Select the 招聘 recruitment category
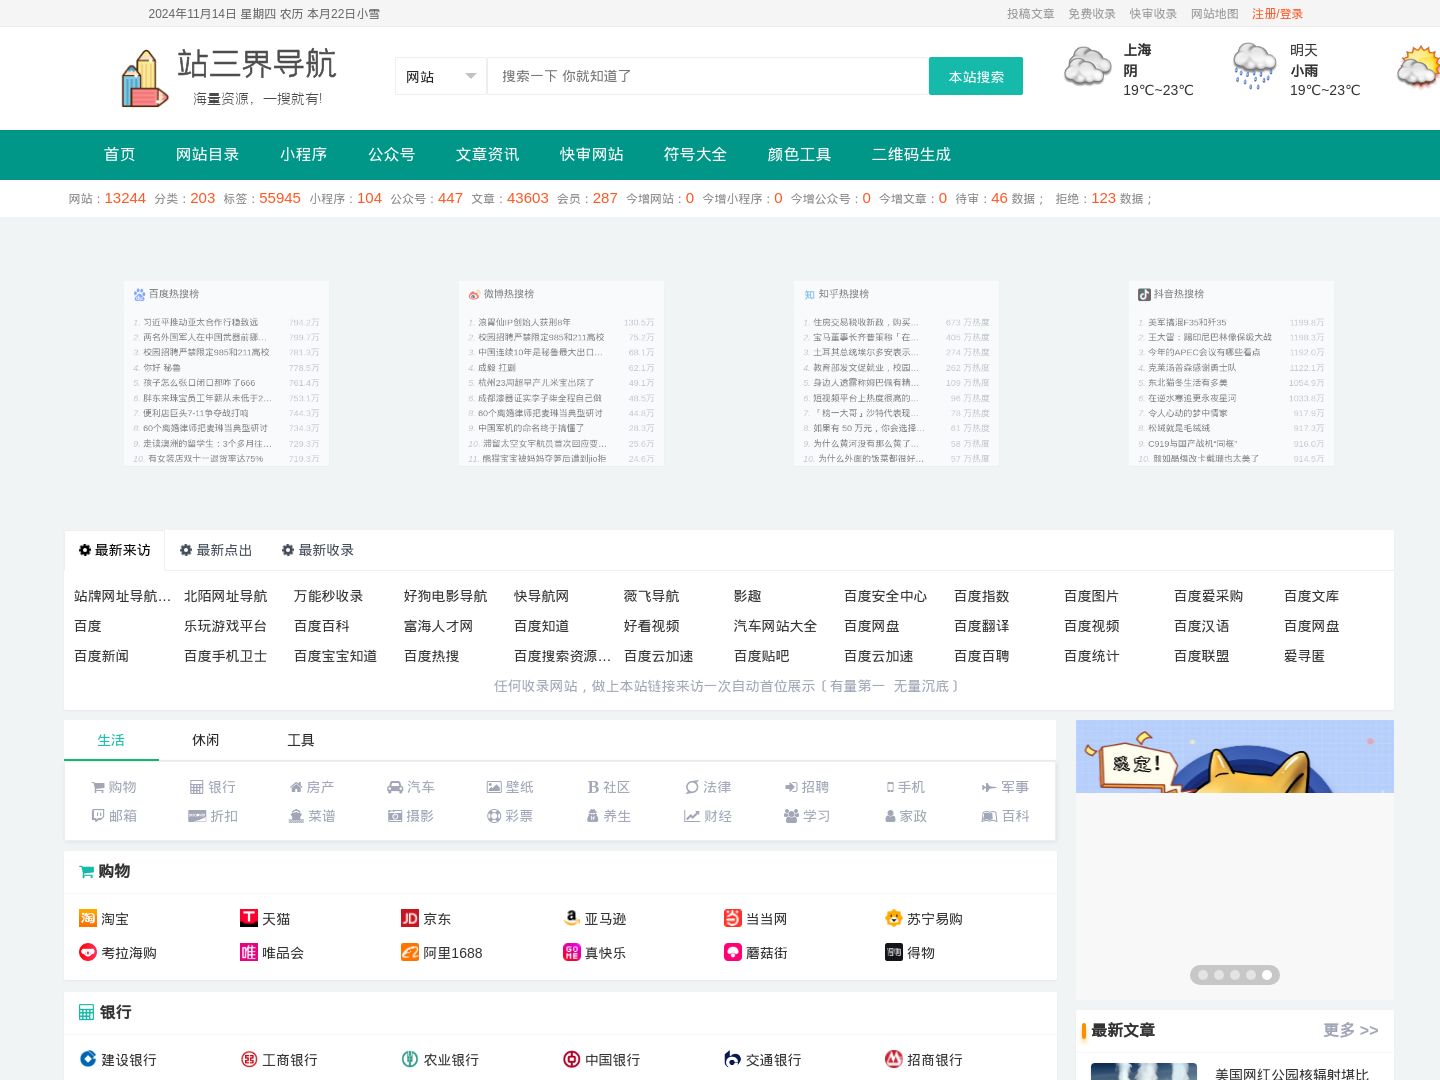The image size is (1440, 1080). point(807,787)
